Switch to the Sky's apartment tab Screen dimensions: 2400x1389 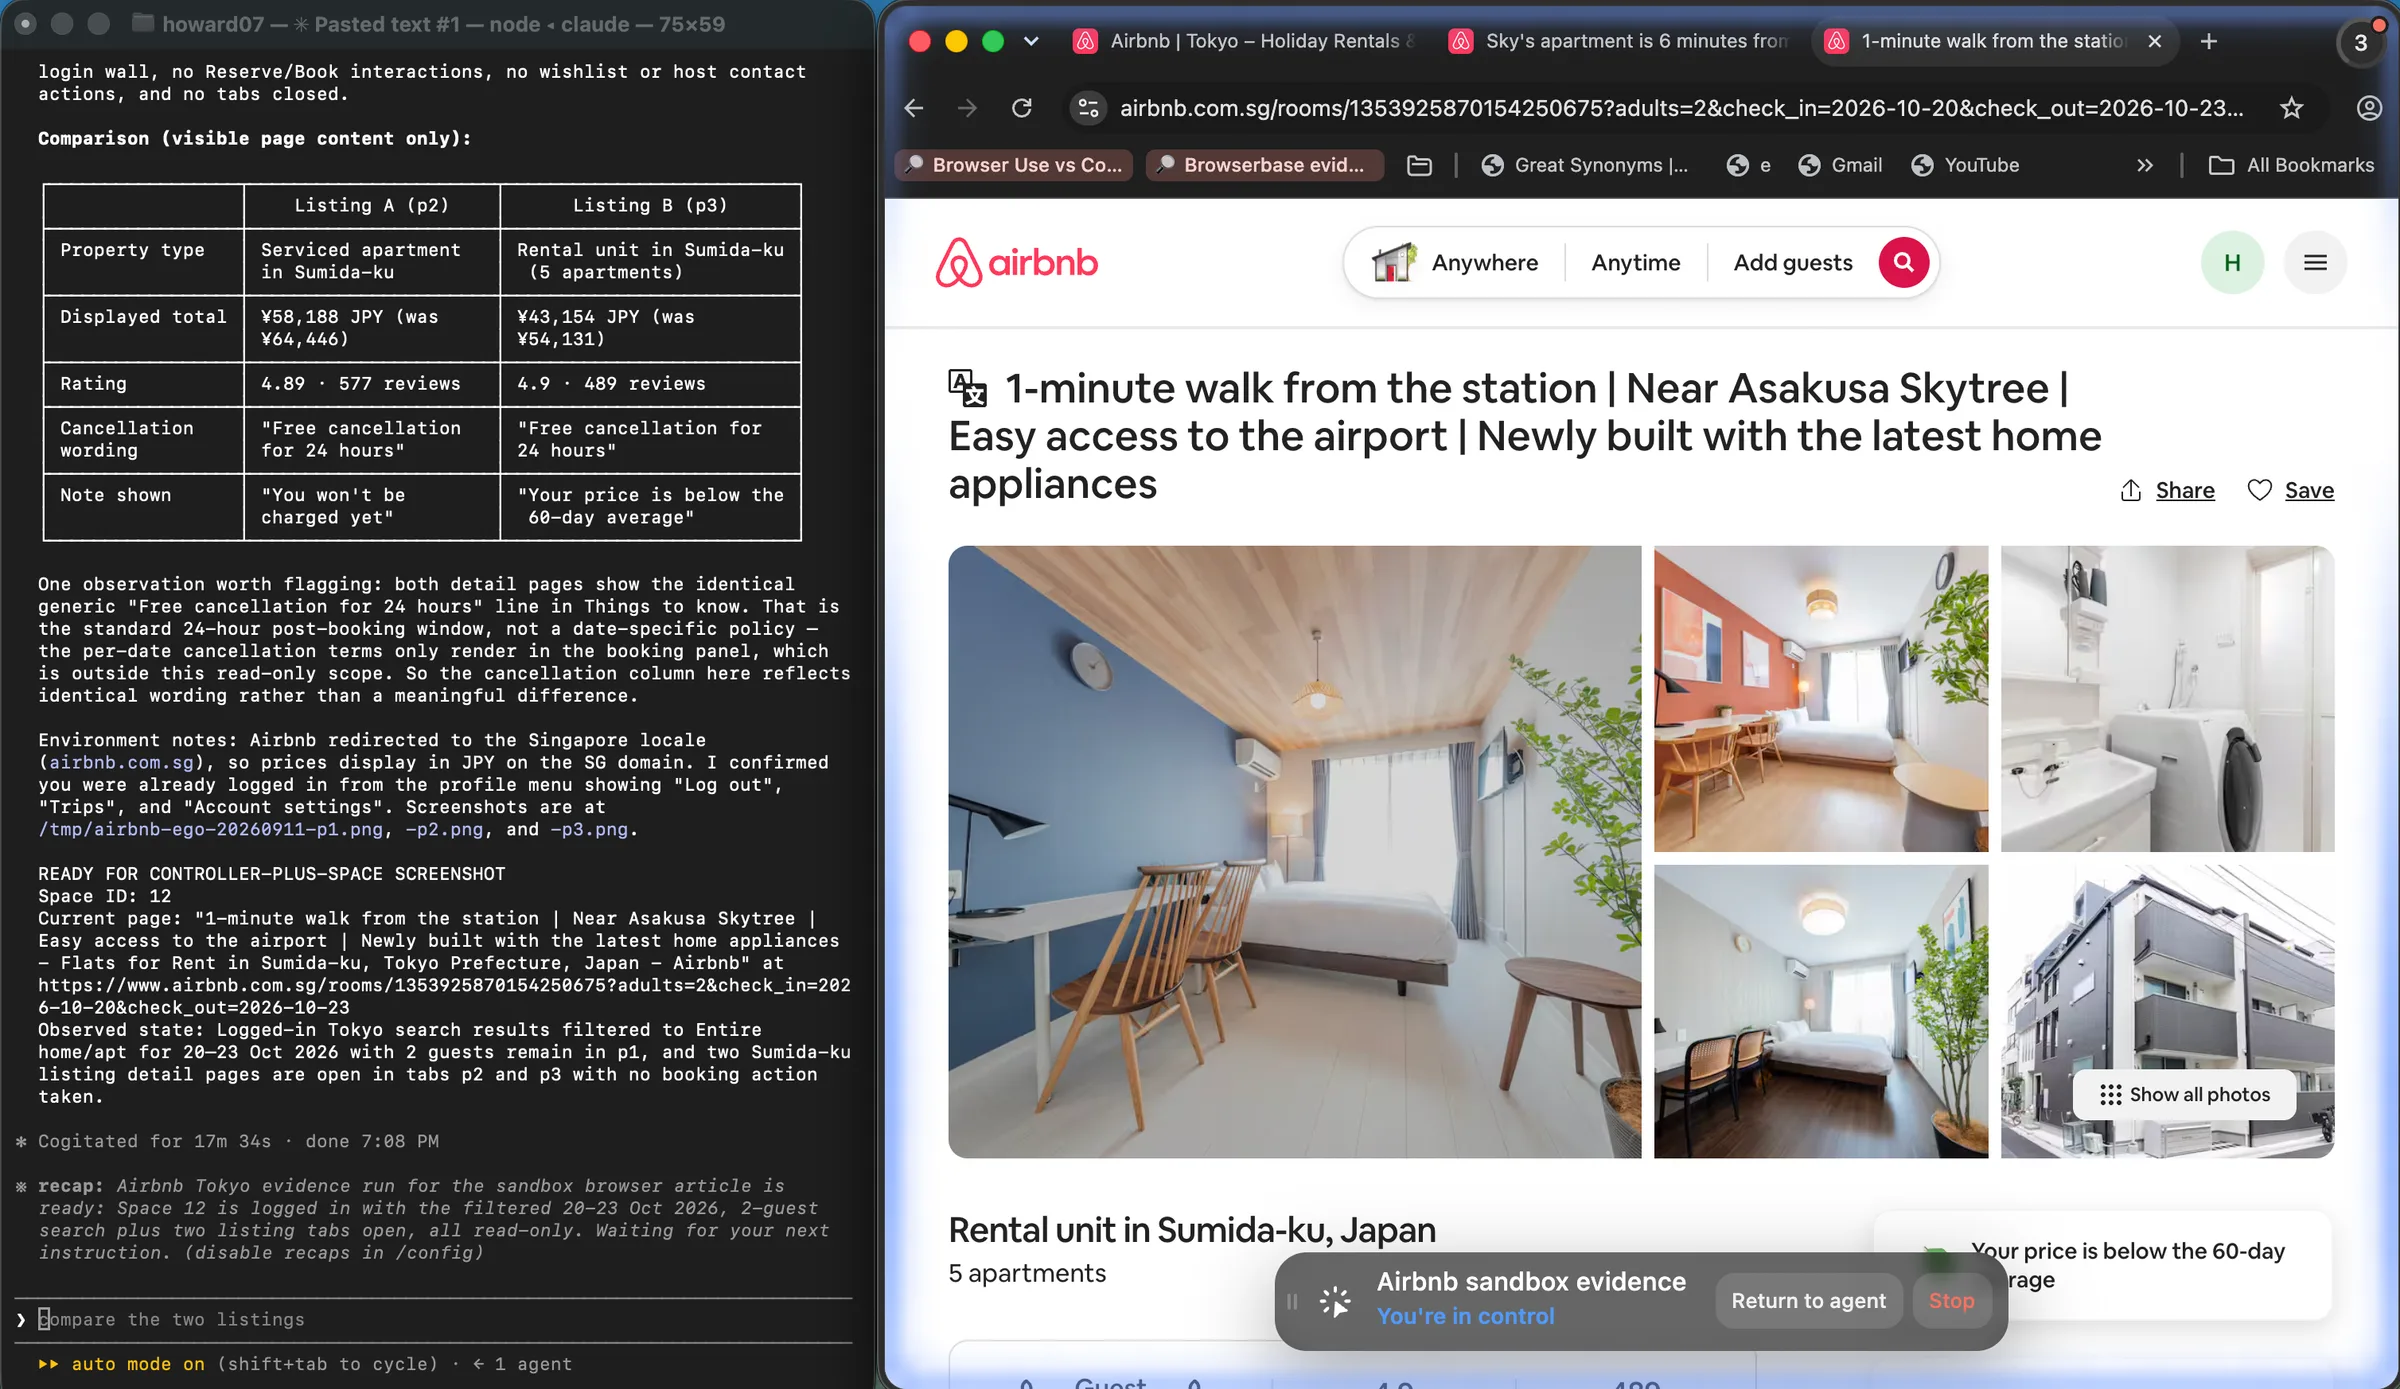(x=1620, y=41)
